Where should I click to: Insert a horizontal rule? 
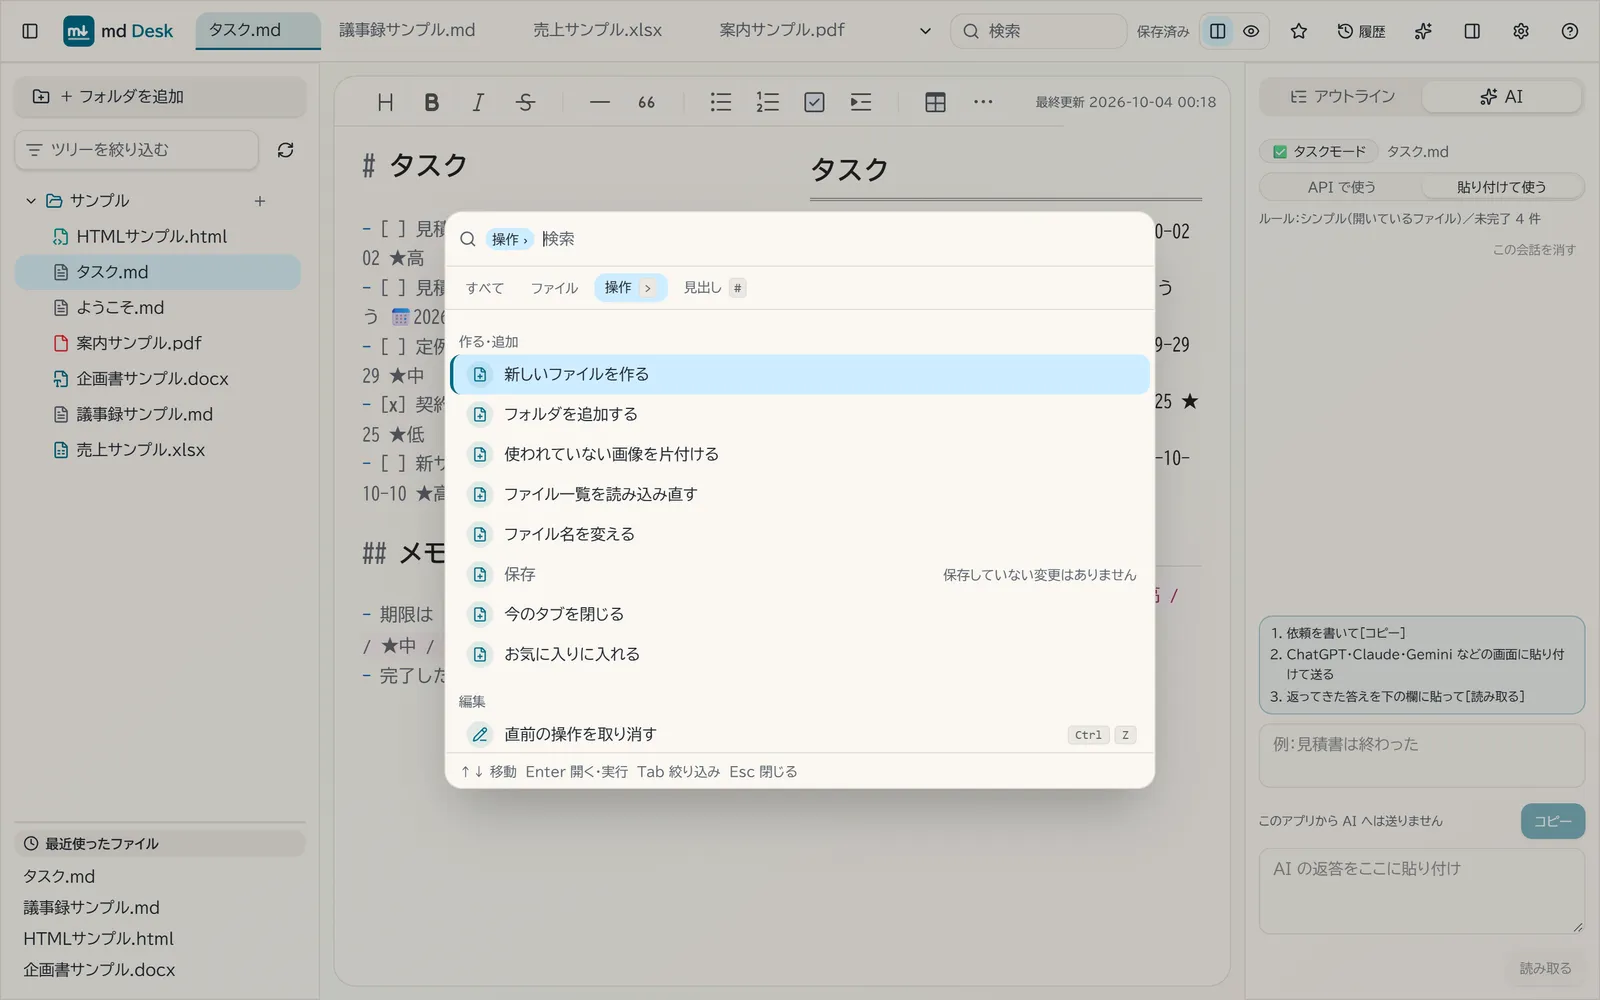[x=600, y=102]
